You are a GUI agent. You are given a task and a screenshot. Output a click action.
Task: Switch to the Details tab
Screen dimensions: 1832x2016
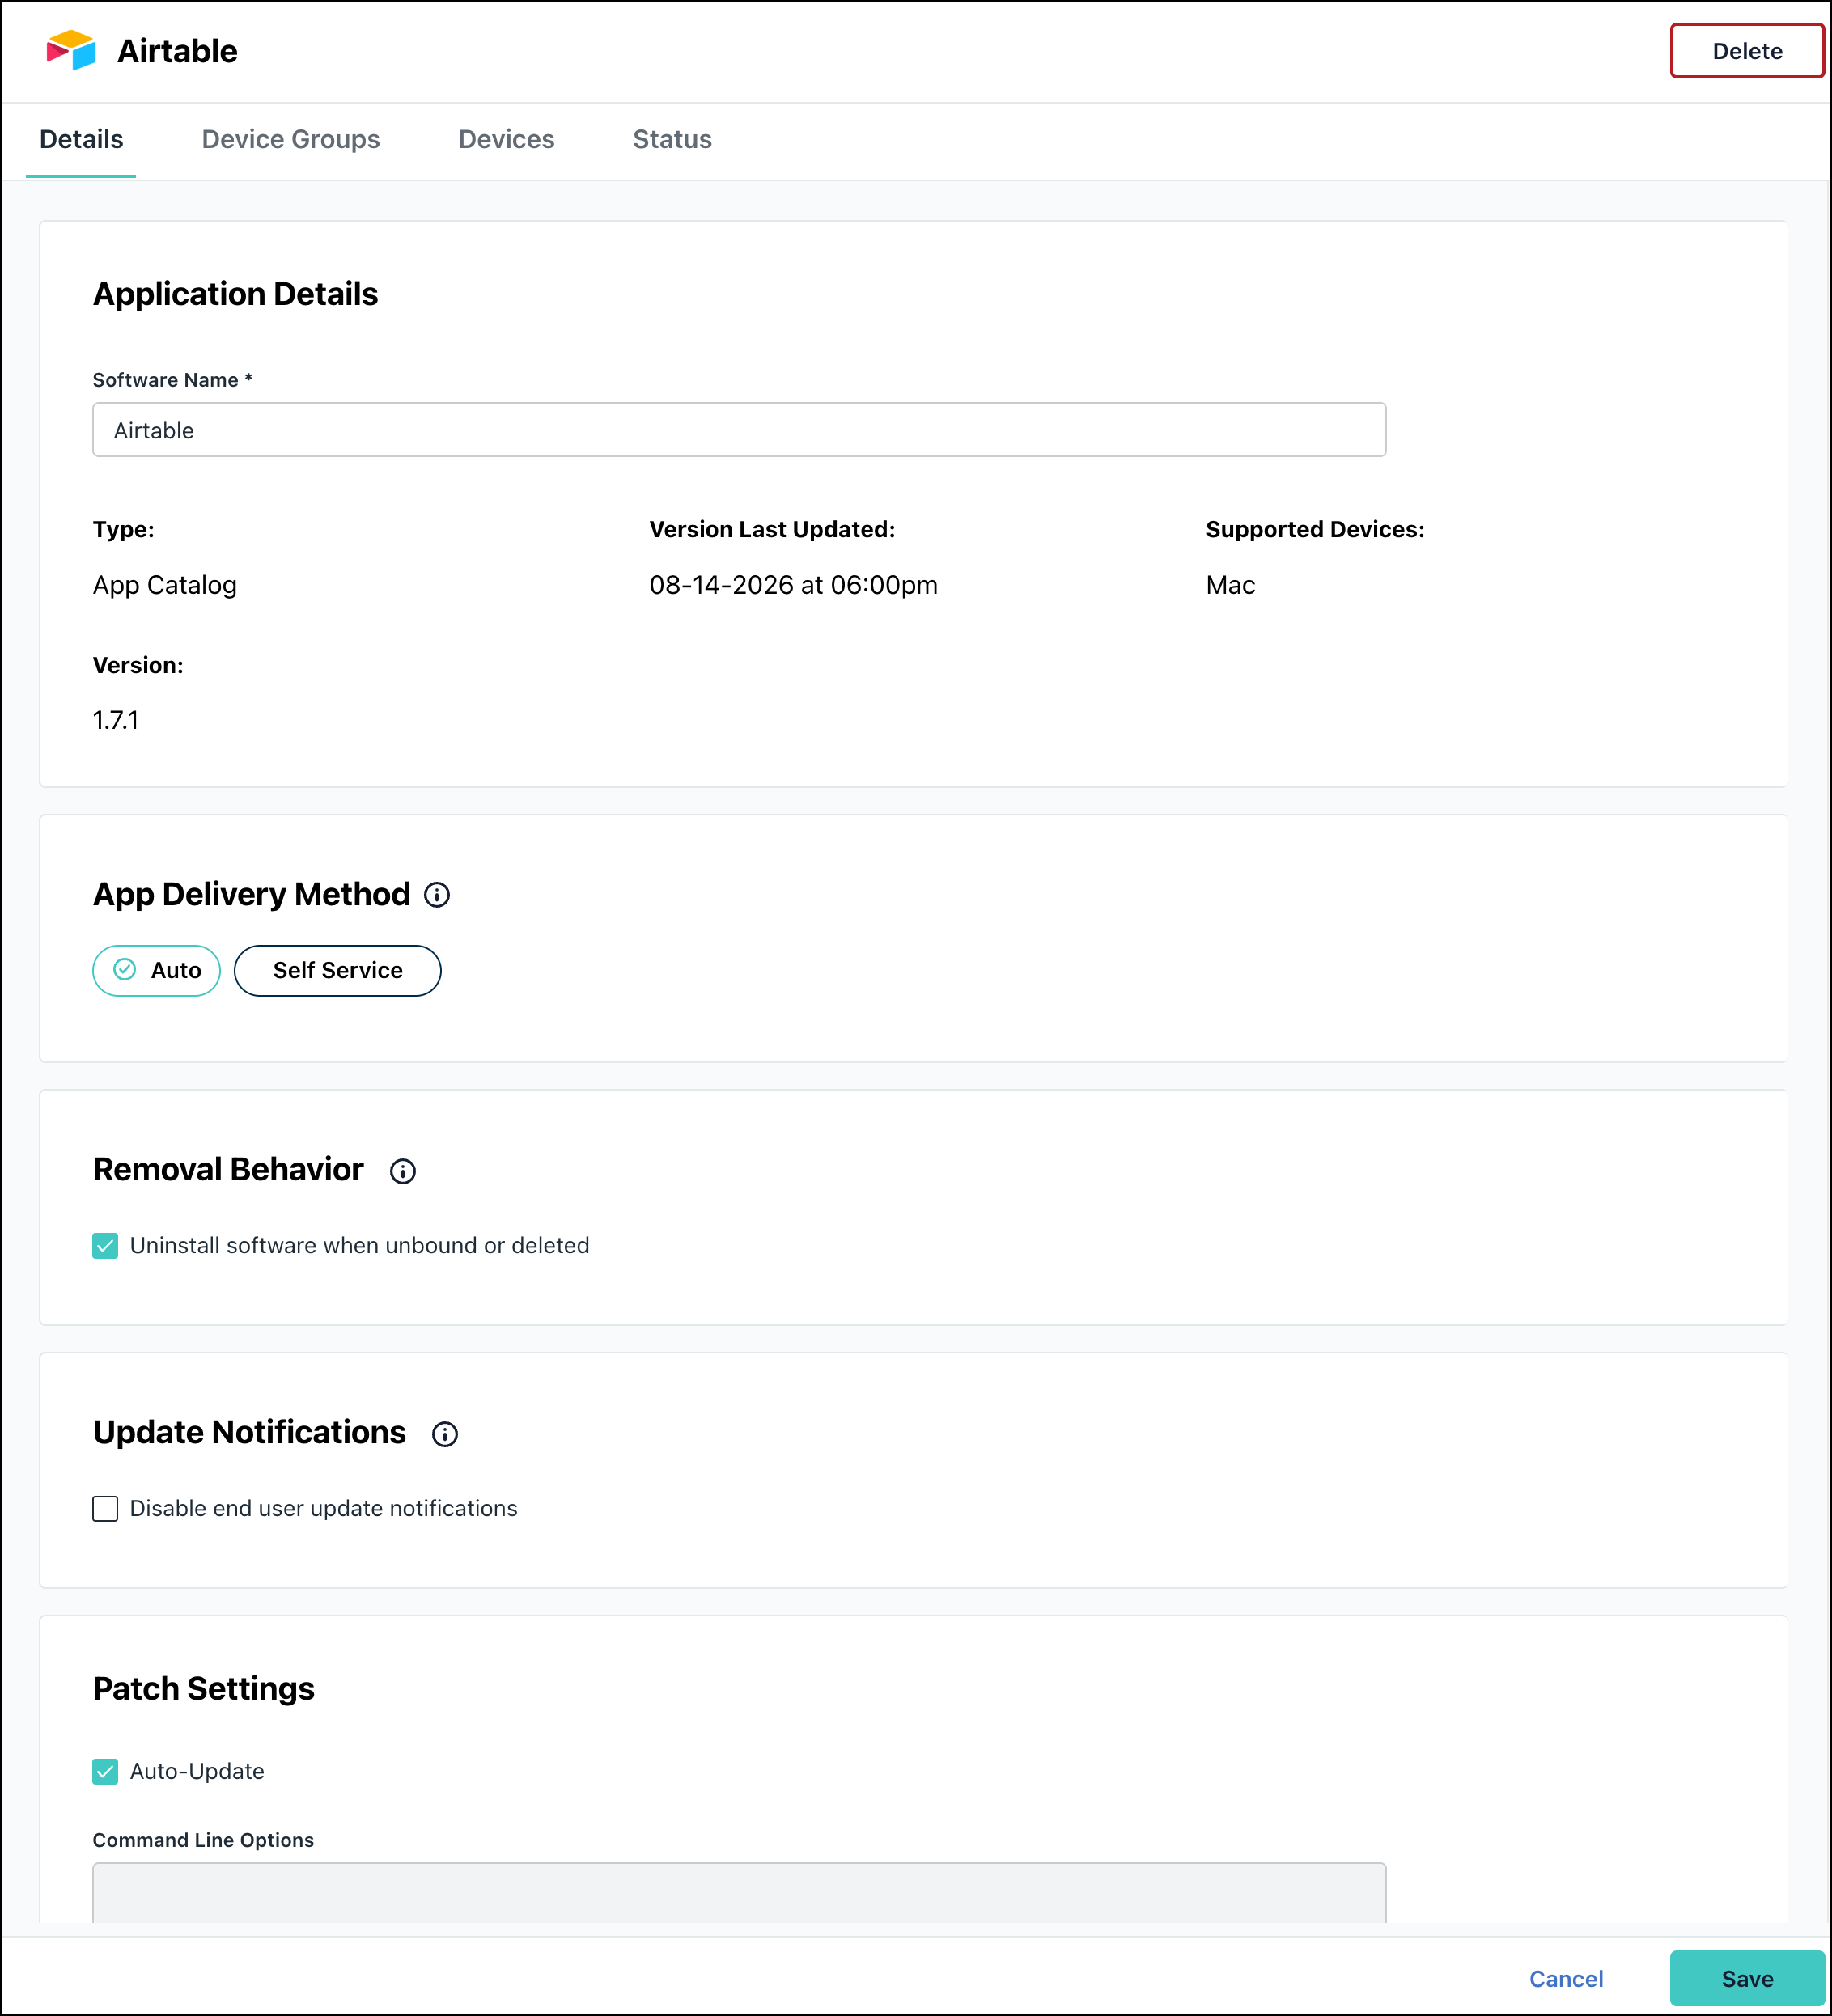click(x=81, y=139)
